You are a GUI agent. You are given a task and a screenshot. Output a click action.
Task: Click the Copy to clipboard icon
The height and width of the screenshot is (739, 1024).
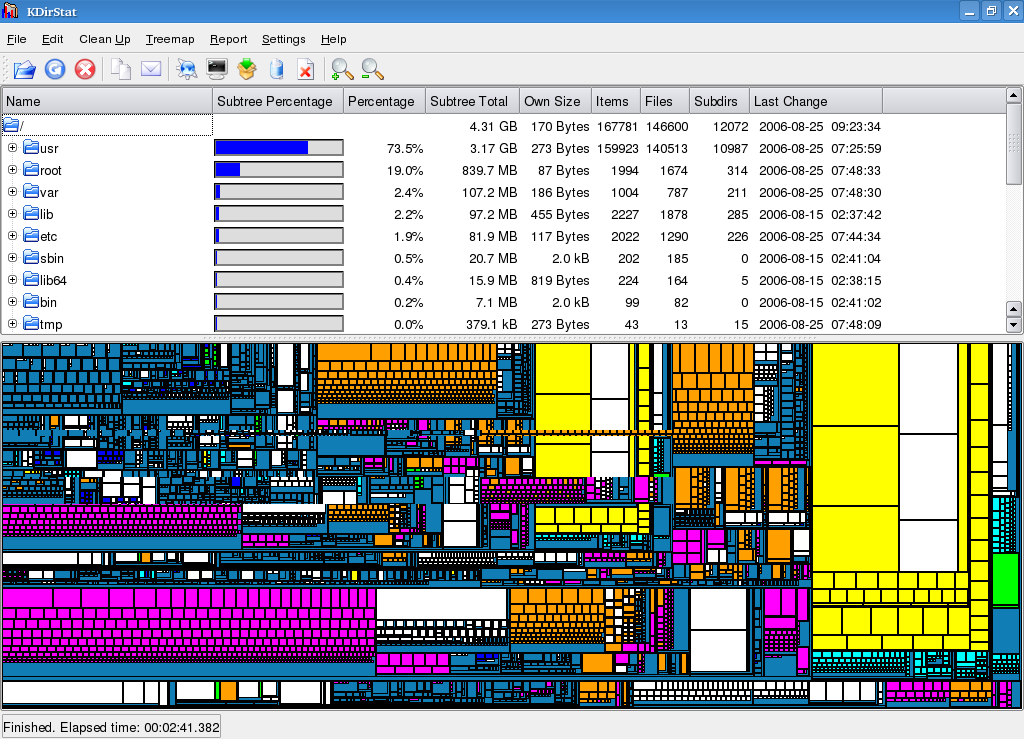pyautogui.click(x=121, y=69)
